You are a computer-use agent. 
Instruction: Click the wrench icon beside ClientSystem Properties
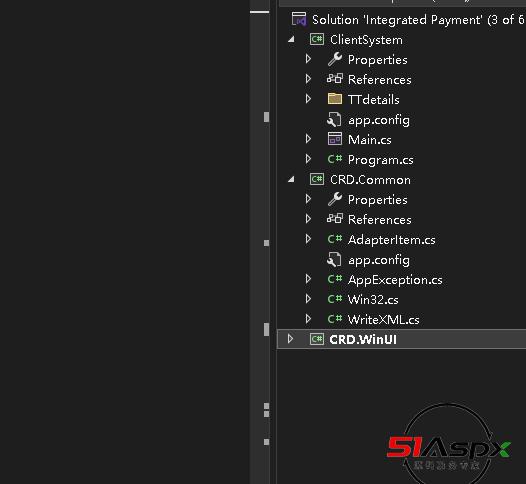tap(334, 59)
